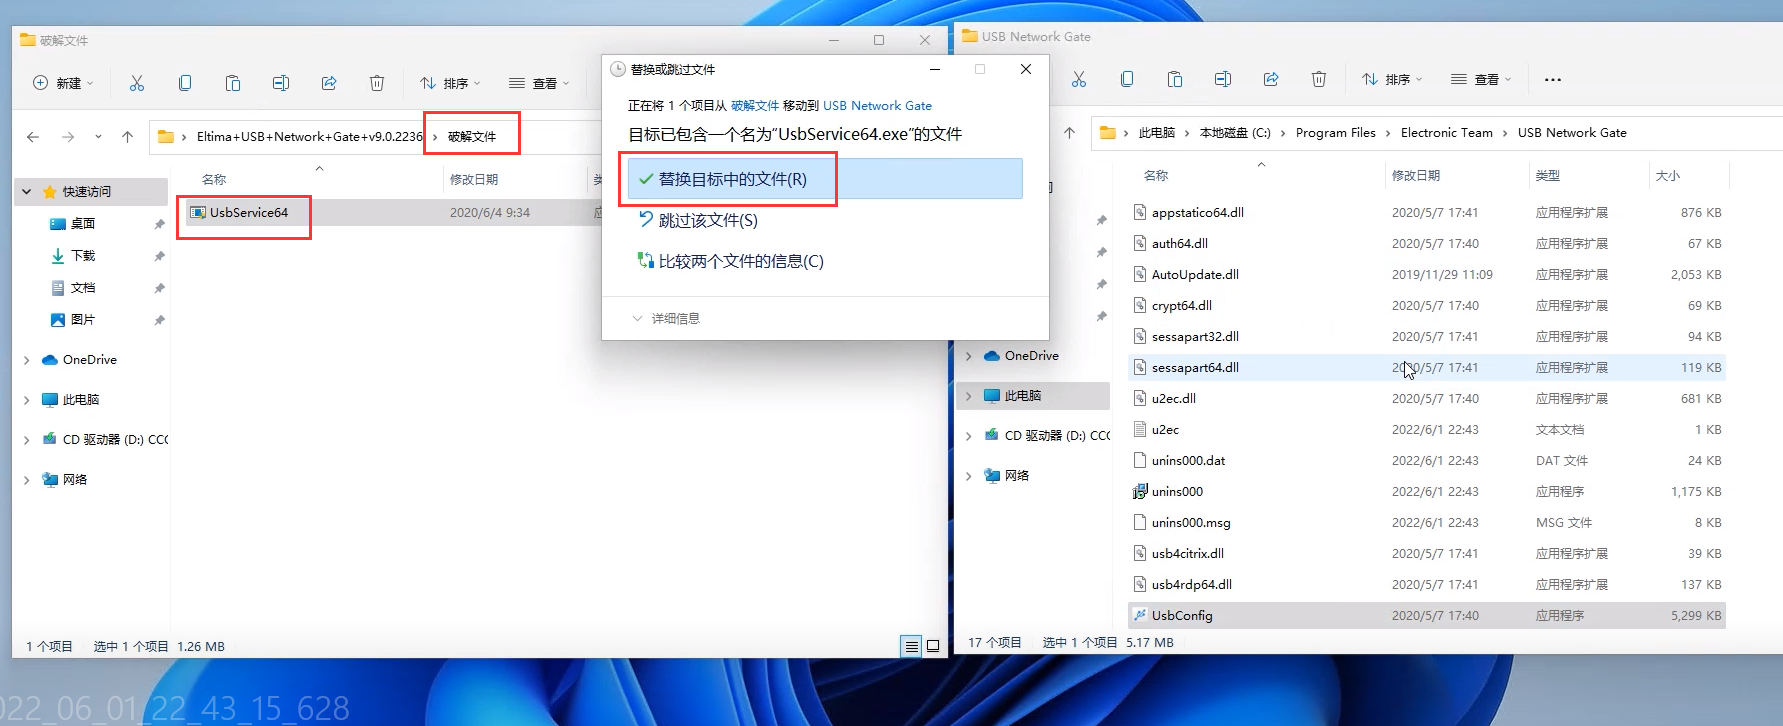Click Cut icon in USB Network Gate window
The height and width of the screenshot is (726, 1783).
point(1079,79)
